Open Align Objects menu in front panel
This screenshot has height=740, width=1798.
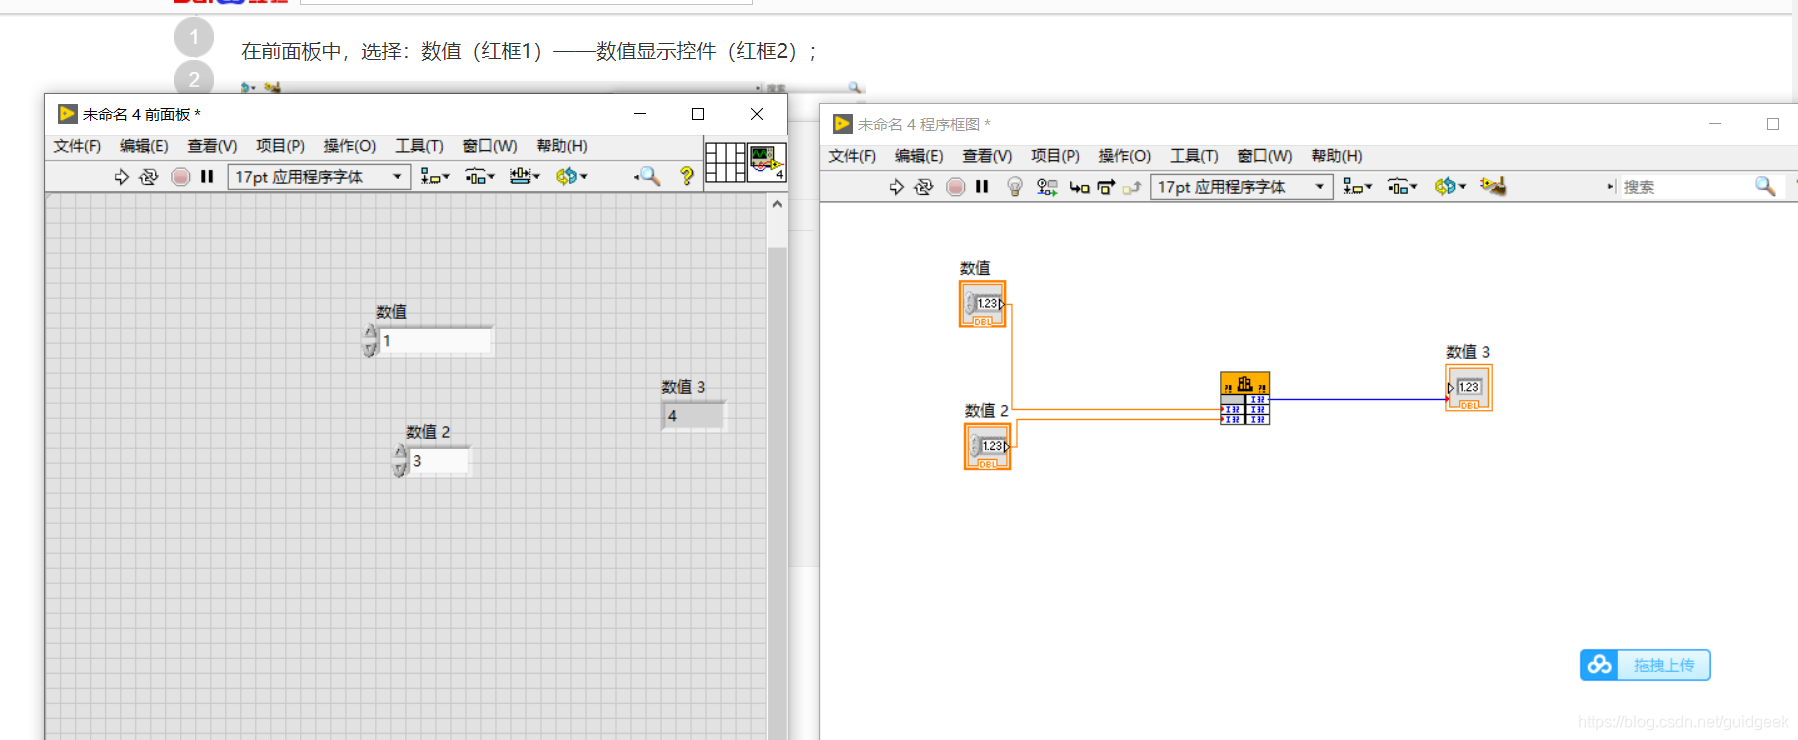click(435, 177)
